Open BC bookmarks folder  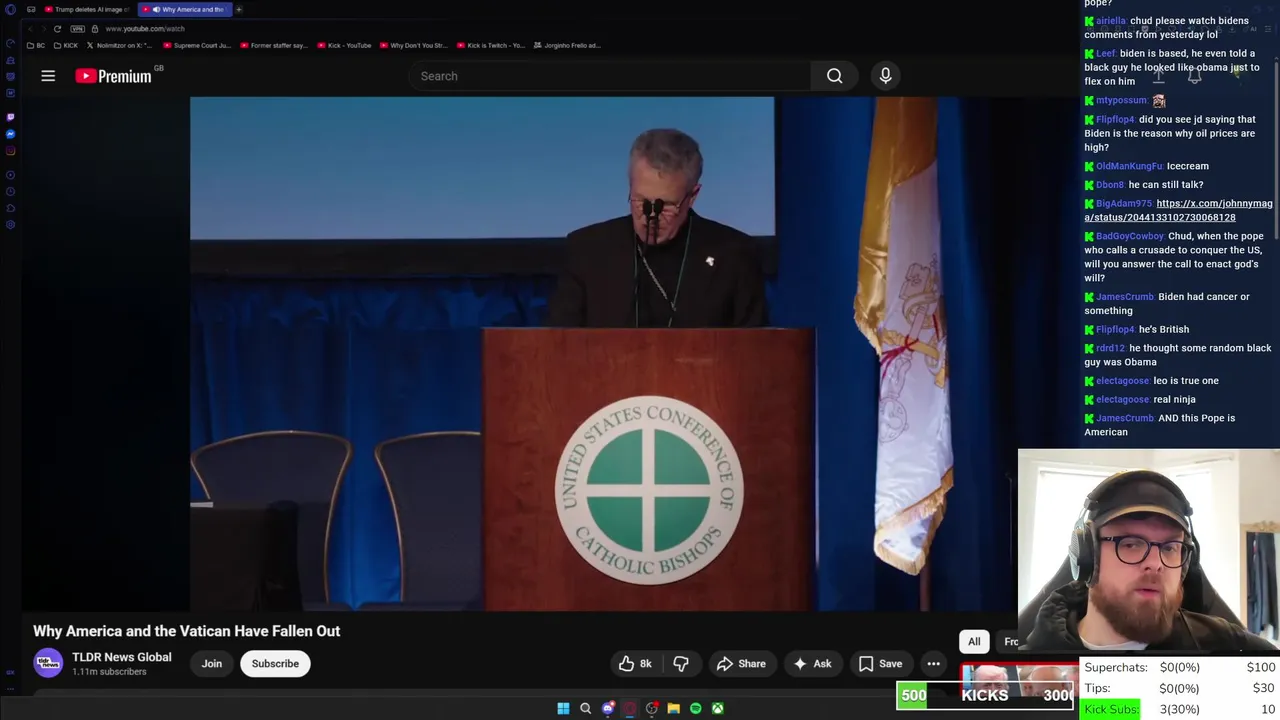pos(36,46)
